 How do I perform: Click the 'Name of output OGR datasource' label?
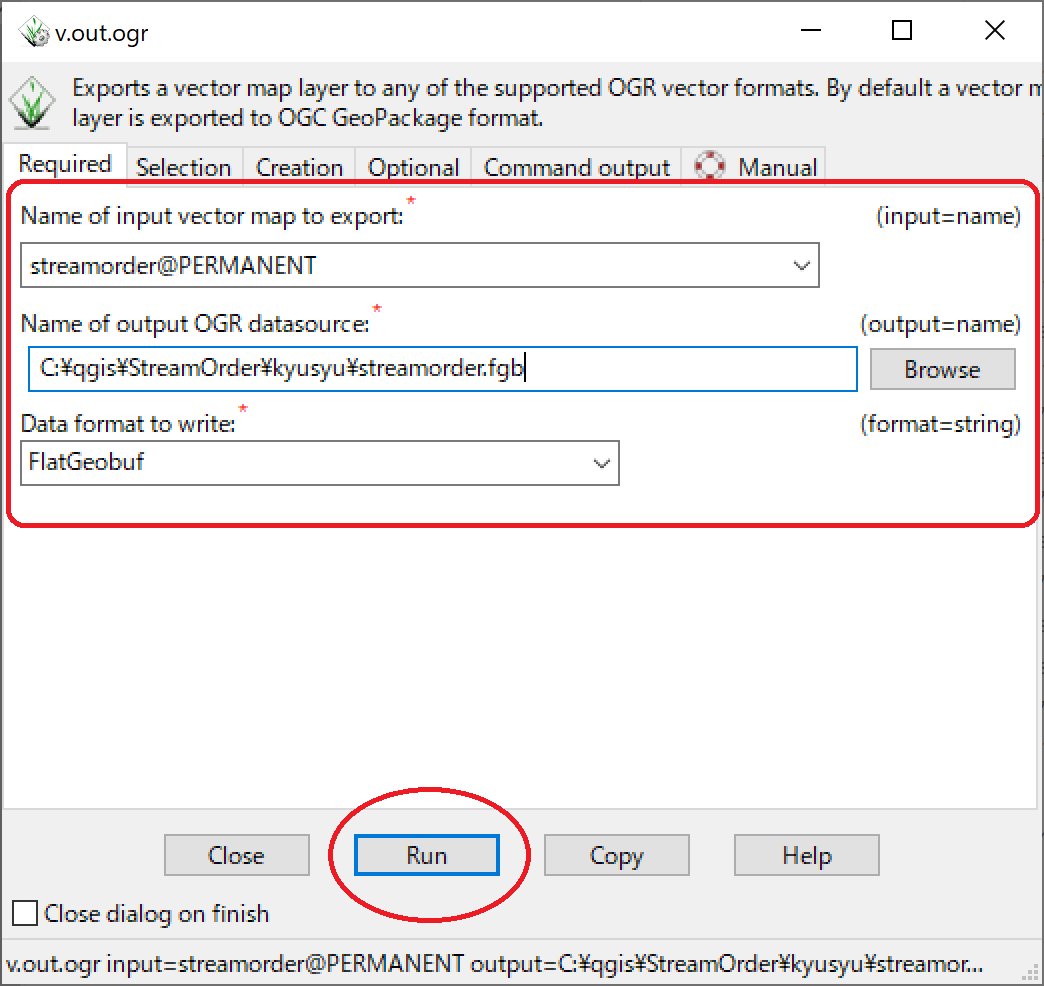(195, 324)
